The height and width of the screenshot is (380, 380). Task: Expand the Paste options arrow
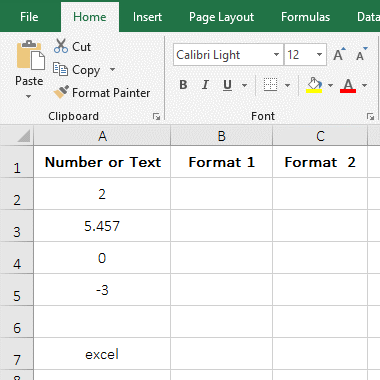pos(29,96)
